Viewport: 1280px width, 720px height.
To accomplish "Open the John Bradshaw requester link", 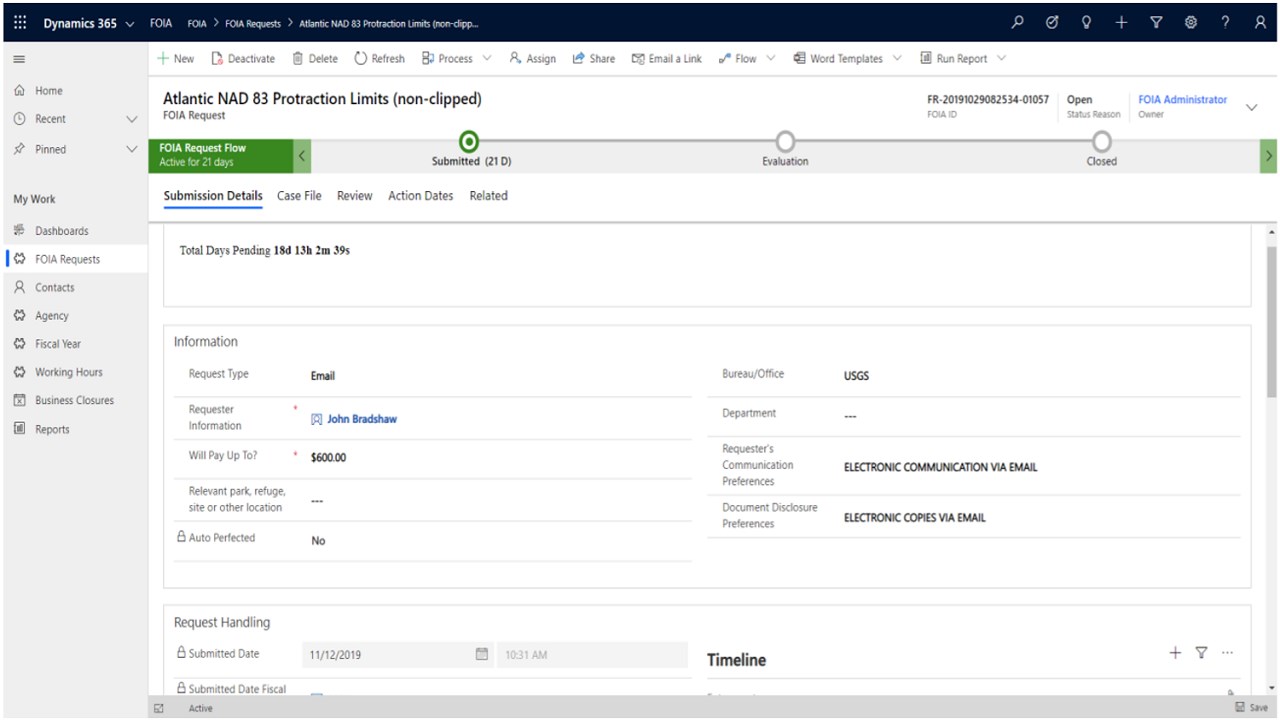I will (362, 419).
